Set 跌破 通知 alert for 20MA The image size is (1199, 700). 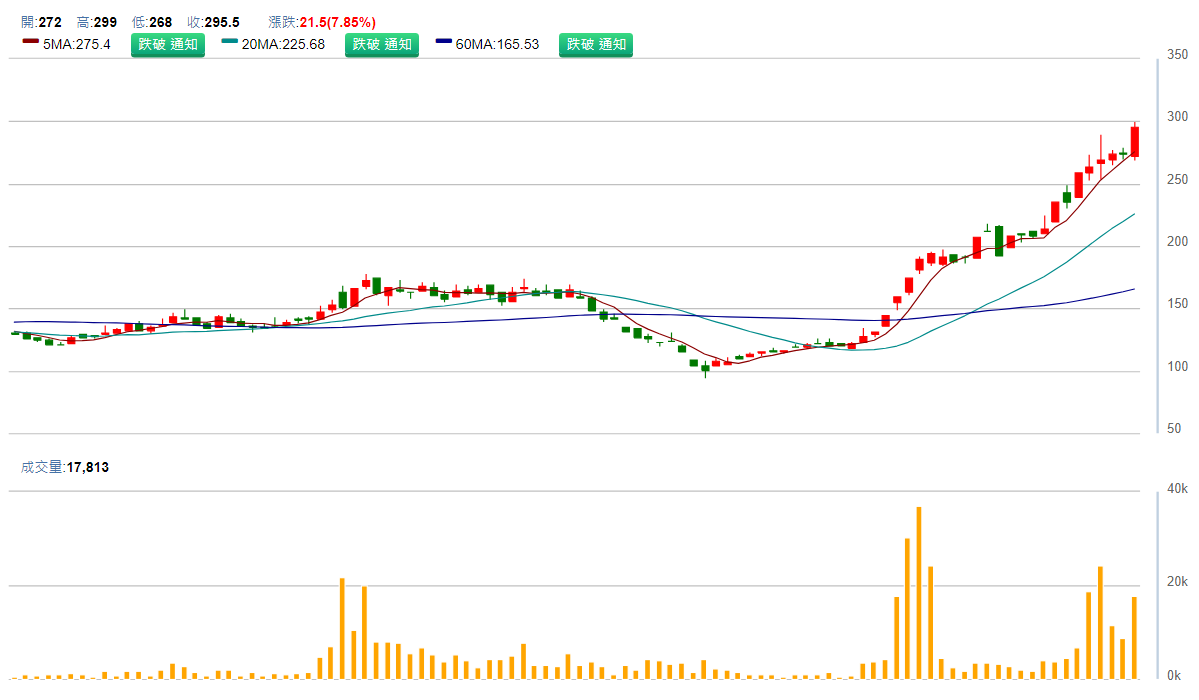(x=381, y=44)
